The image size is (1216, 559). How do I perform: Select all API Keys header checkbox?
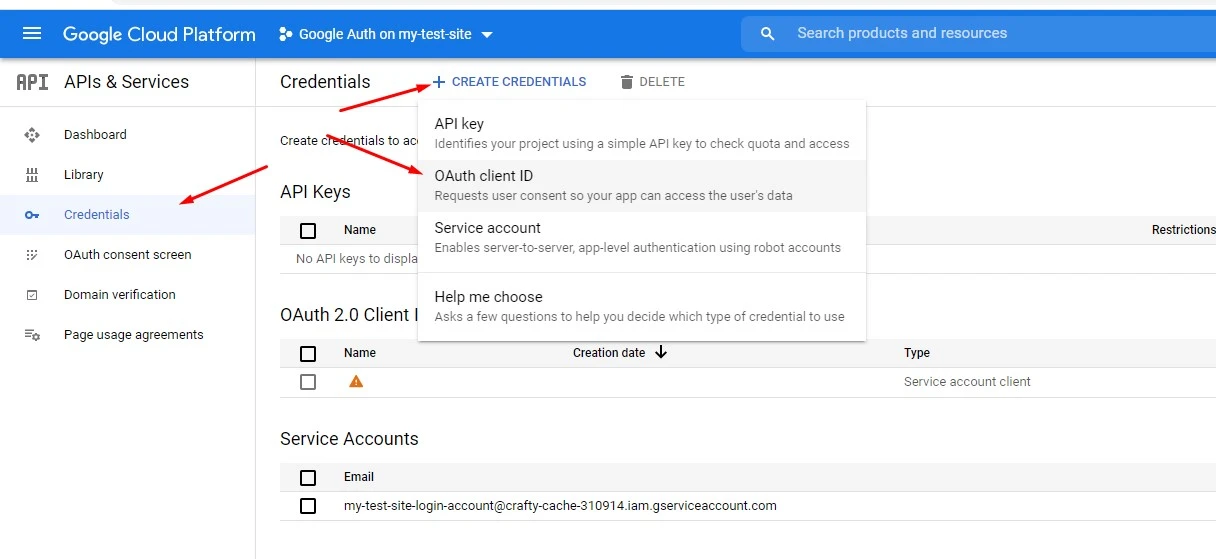coord(308,231)
